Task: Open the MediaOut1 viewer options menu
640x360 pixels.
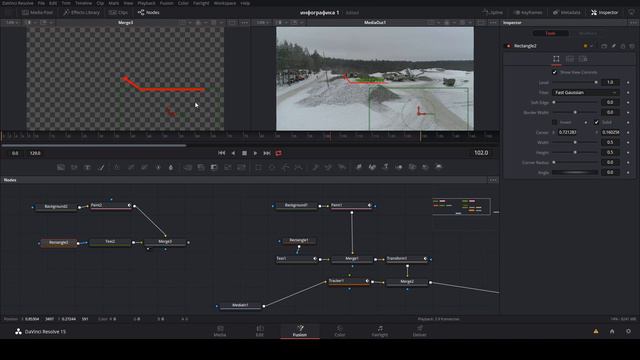Action: 493,22
